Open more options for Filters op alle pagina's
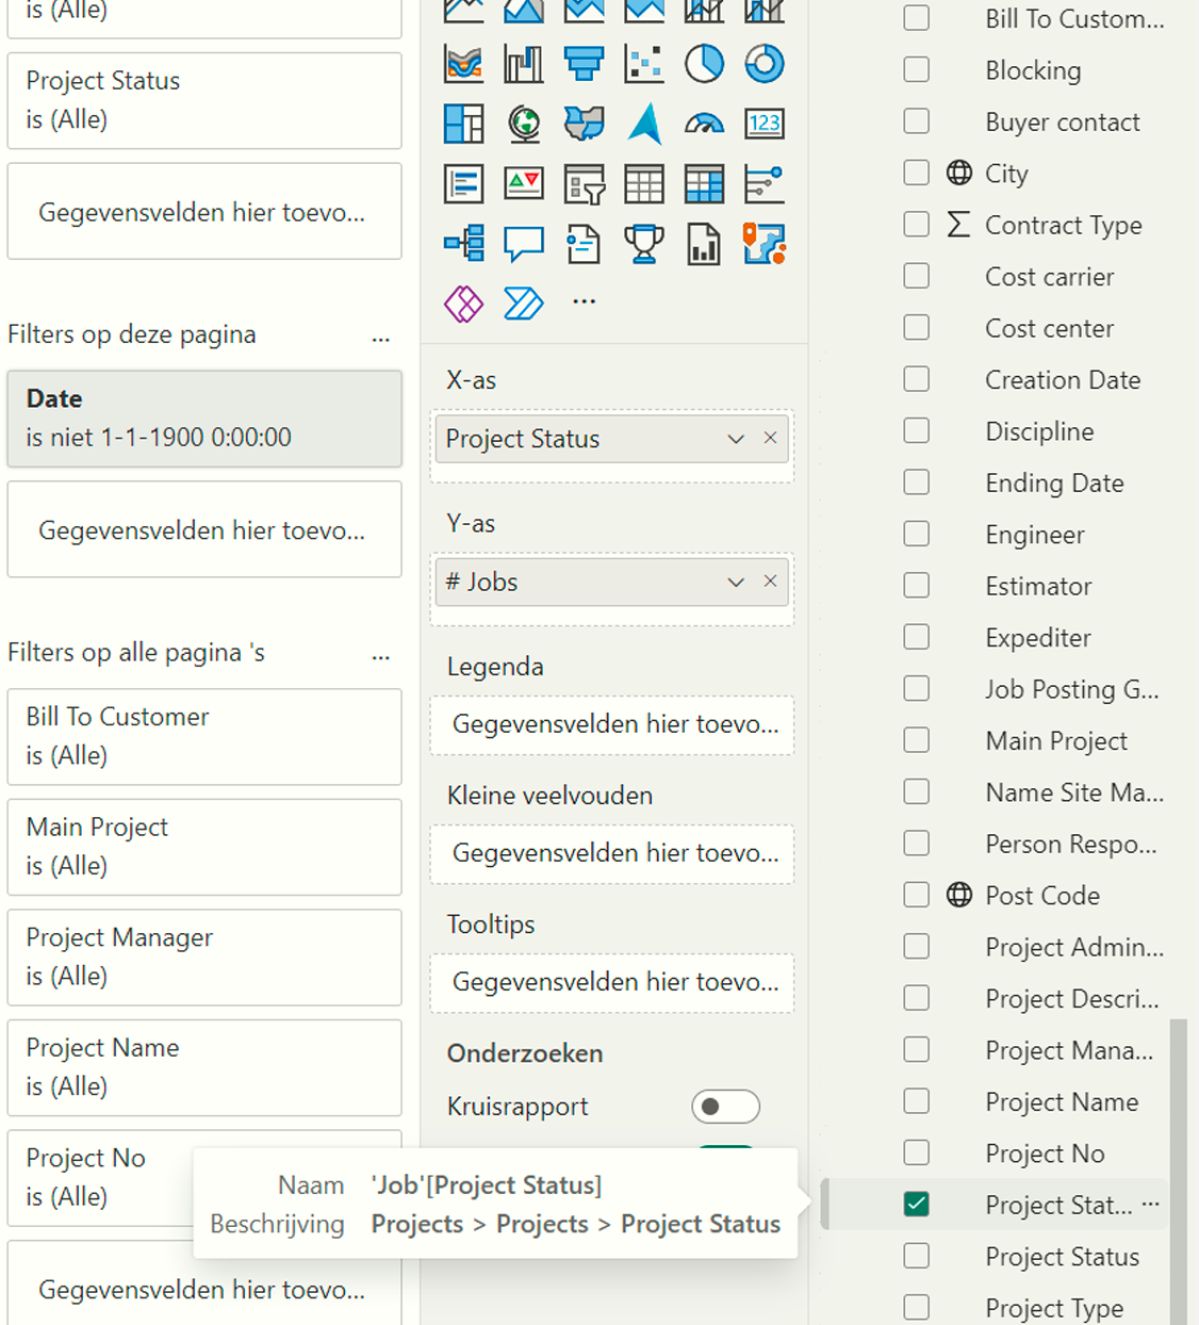Viewport: 1199px width, 1325px height. (381, 654)
